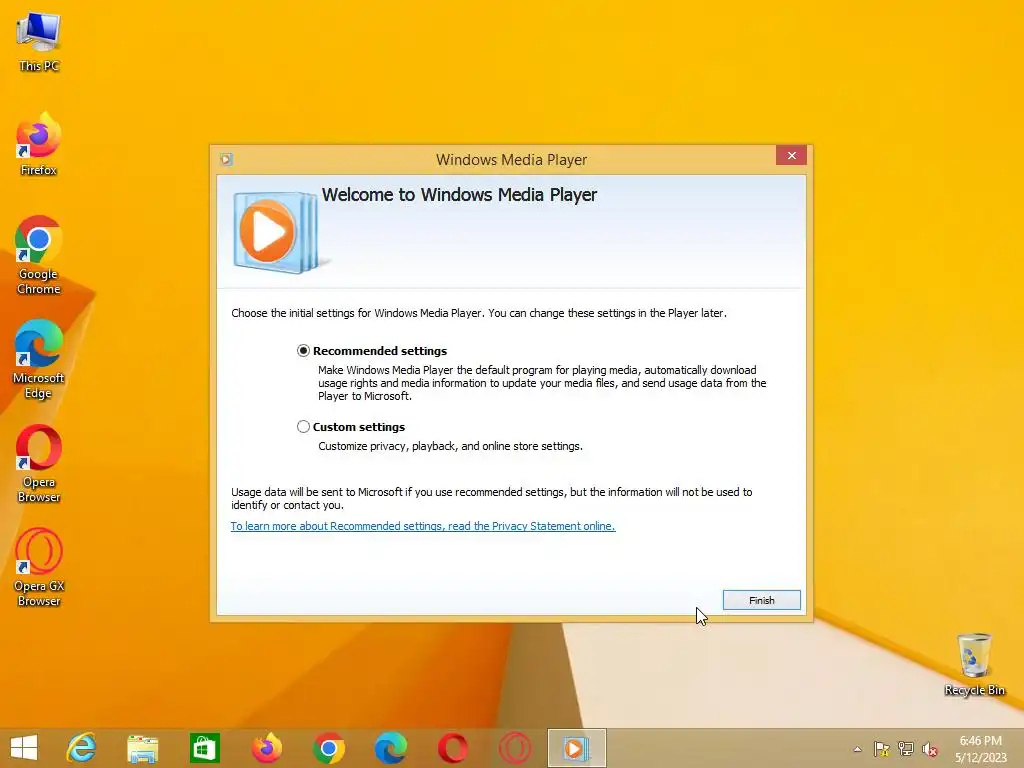The height and width of the screenshot is (768, 1024).
Task: Open the Windows Store taskbar icon
Action: pos(204,748)
